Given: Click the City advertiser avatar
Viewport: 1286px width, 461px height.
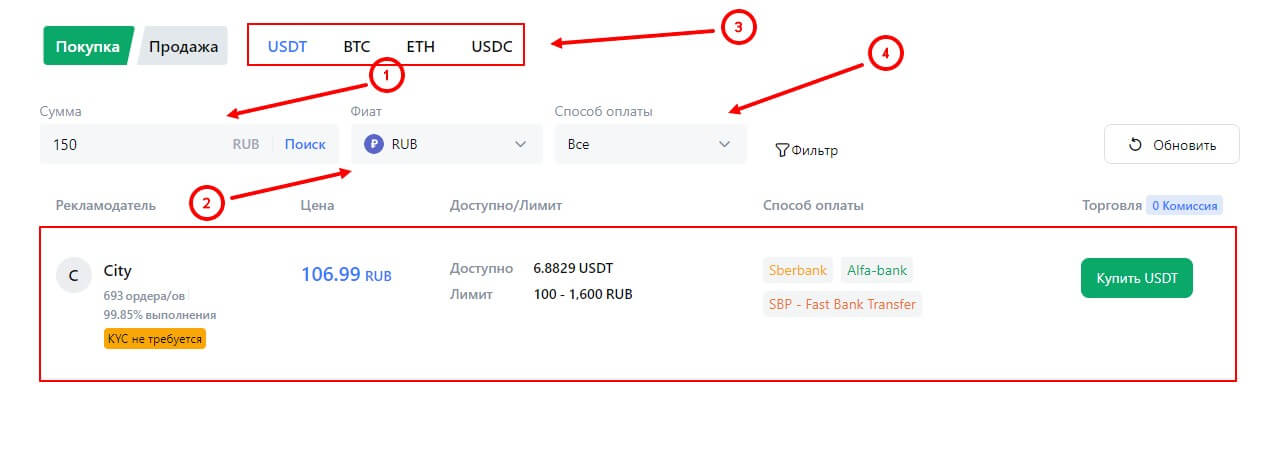Looking at the screenshot, I should [x=74, y=275].
